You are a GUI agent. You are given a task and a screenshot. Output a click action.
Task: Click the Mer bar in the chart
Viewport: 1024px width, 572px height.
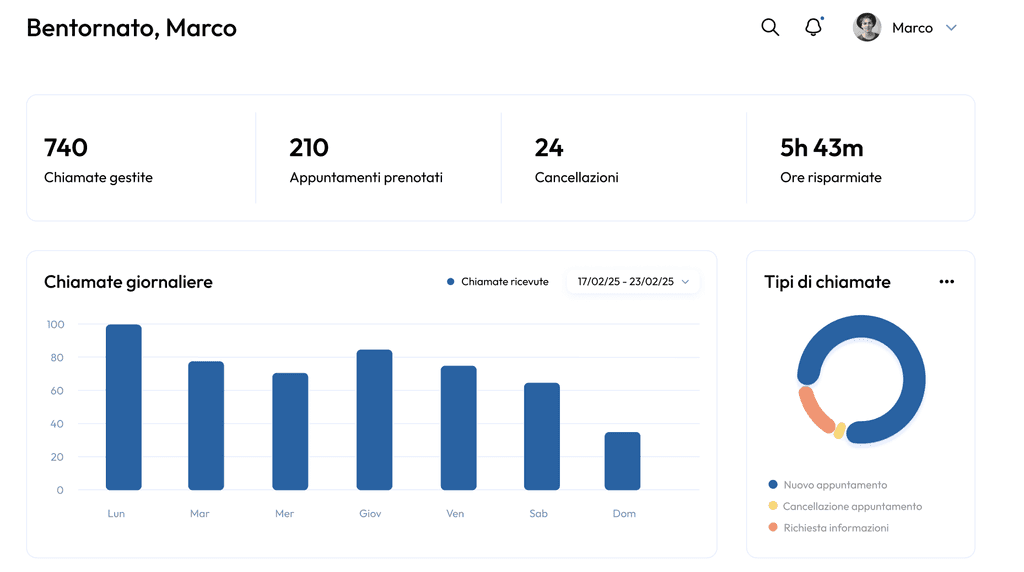(x=290, y=431)
